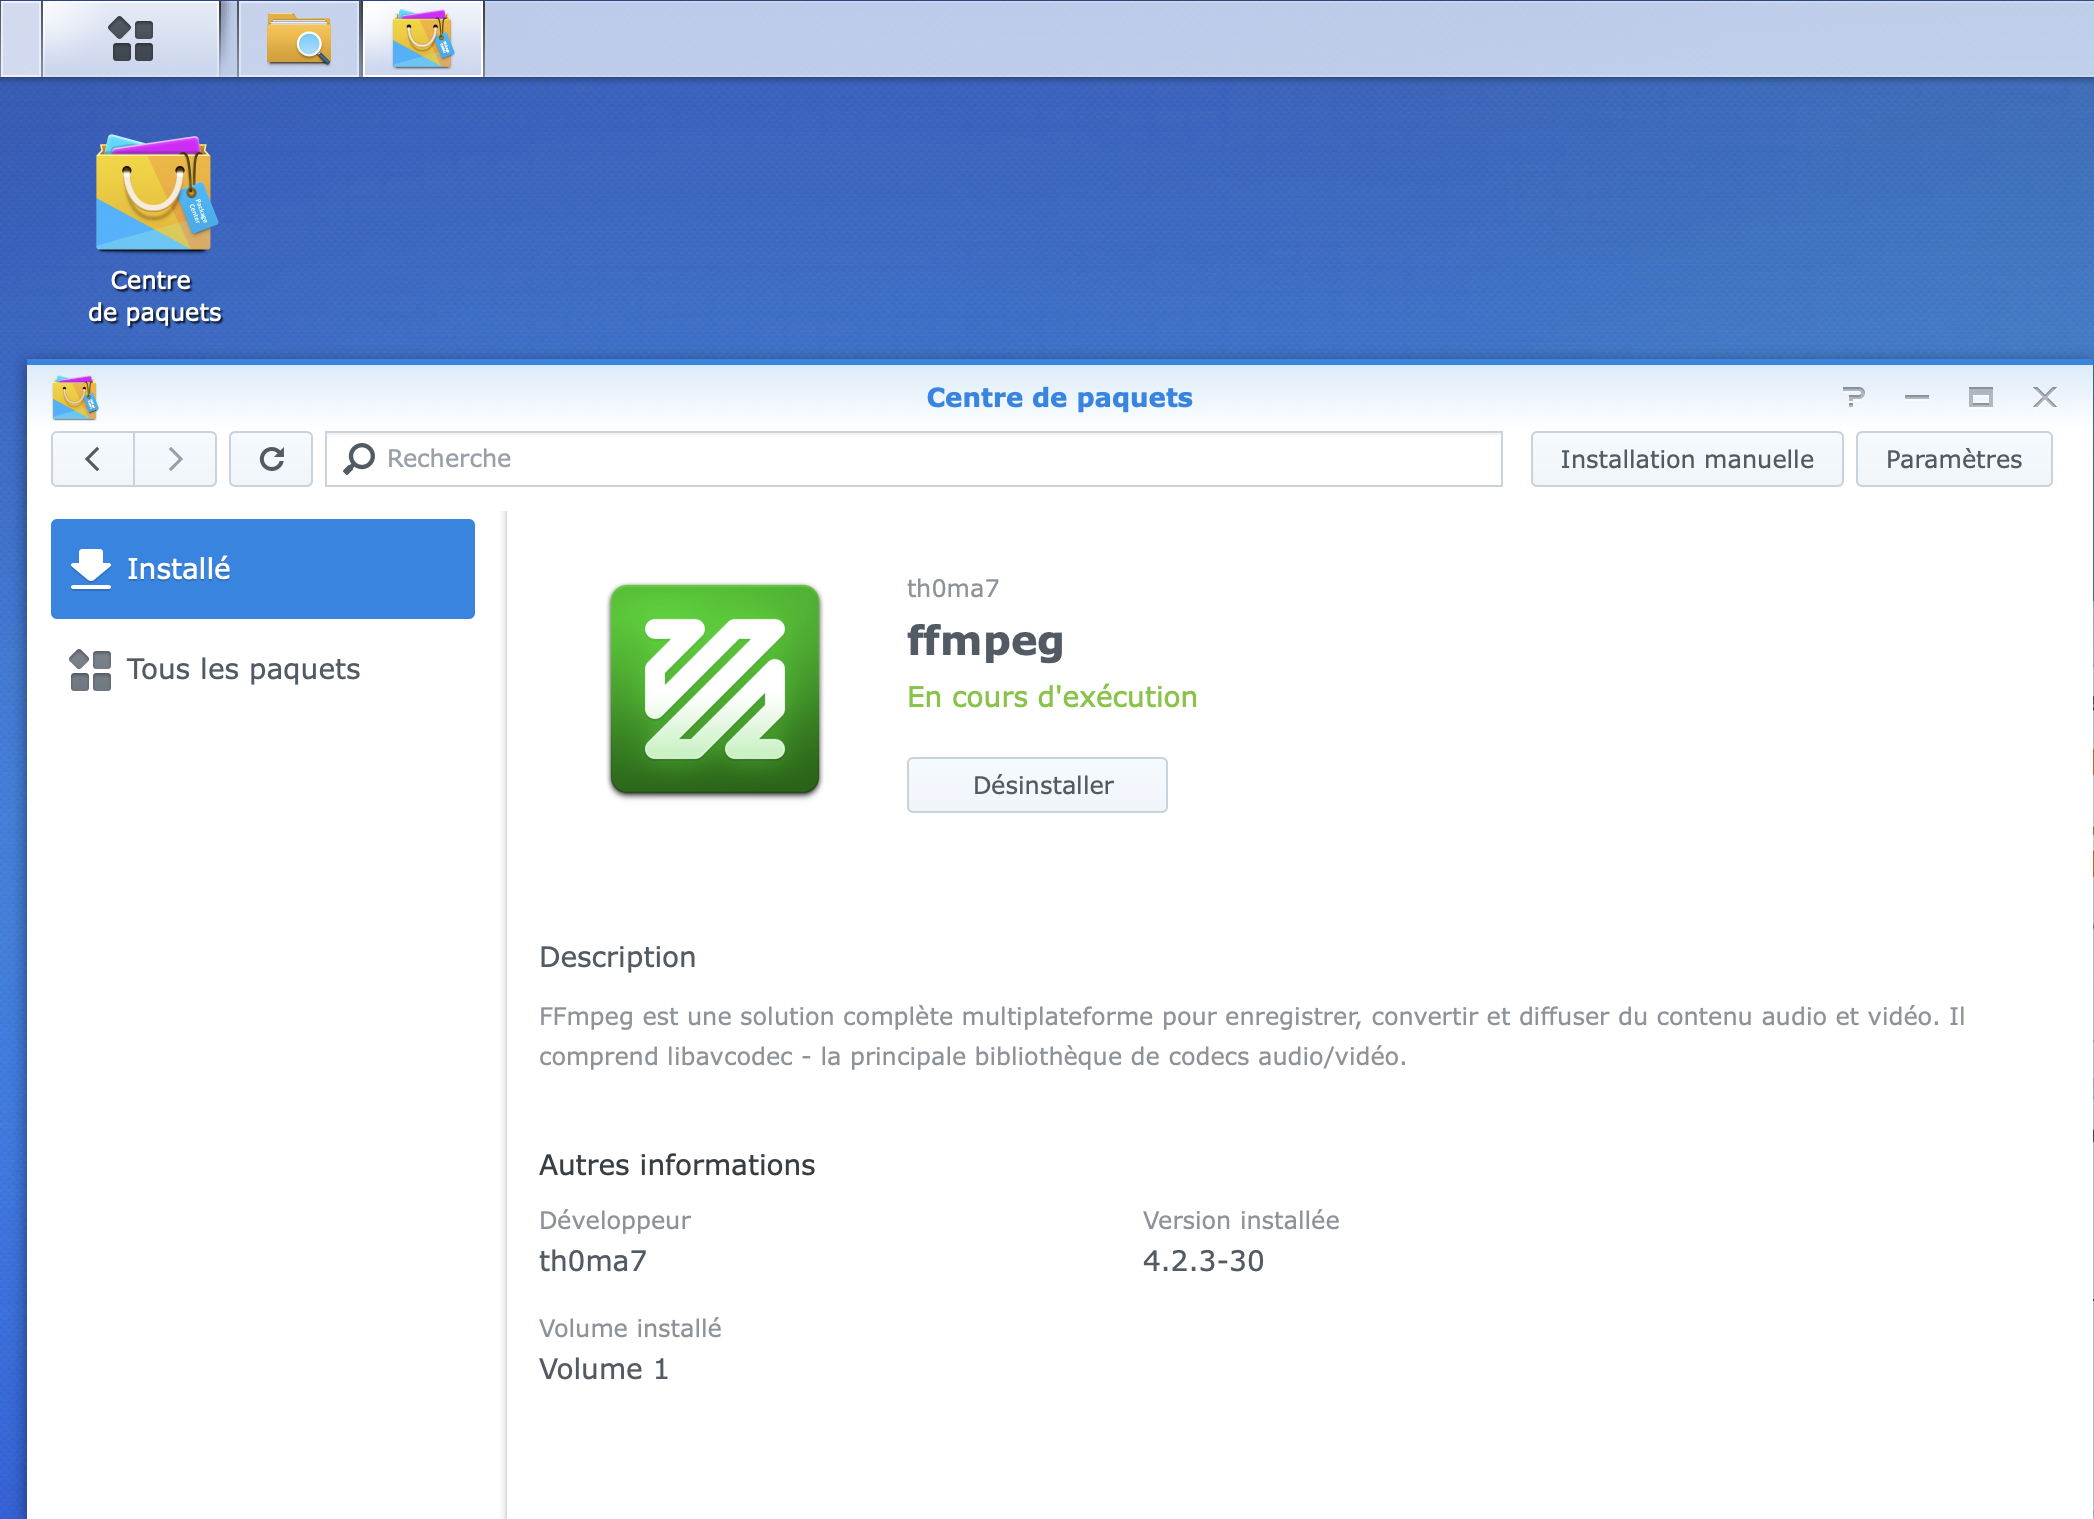Screen dimensions: 2094x1519
Task: Click the Package Center taskbar icon
Action: 421,39
